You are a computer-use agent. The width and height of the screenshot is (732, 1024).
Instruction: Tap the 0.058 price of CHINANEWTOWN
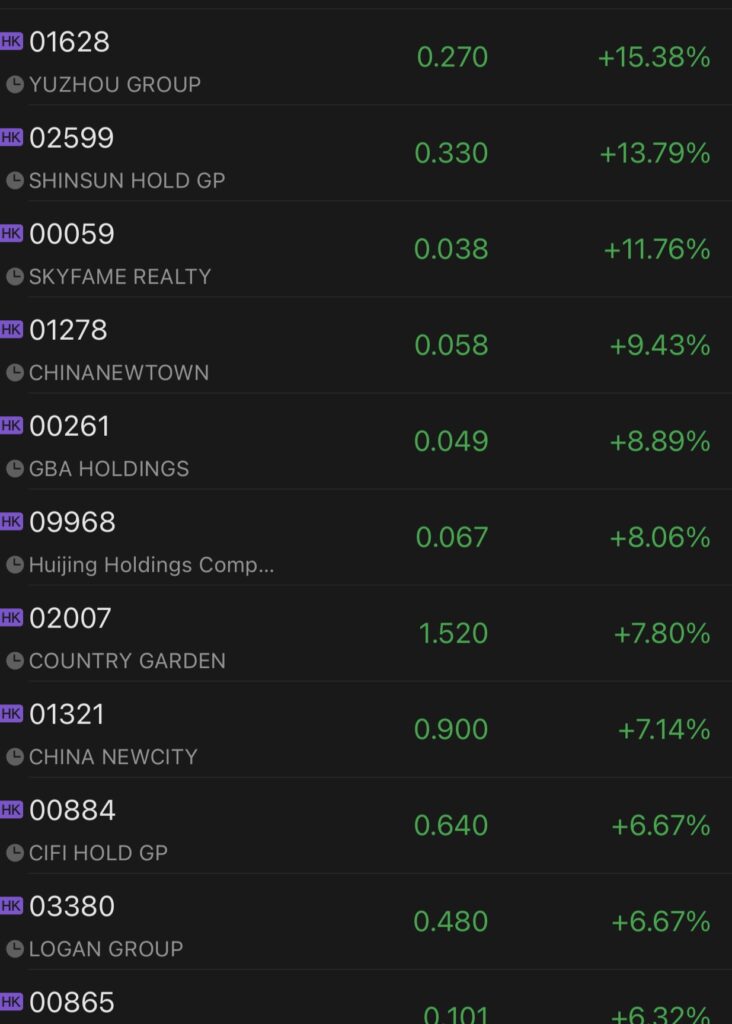coord(451,345)
